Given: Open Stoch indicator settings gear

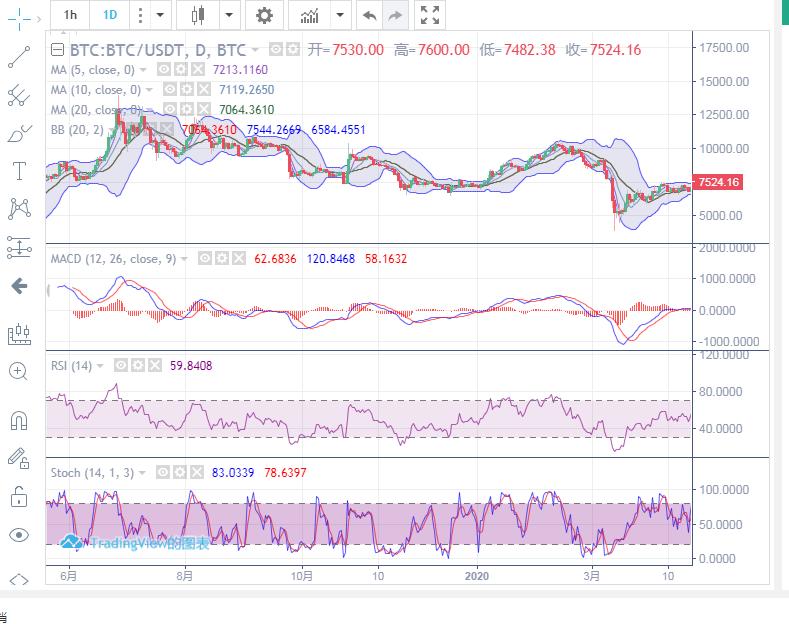Looking at the screenshot, I should [x=181, y=472].
